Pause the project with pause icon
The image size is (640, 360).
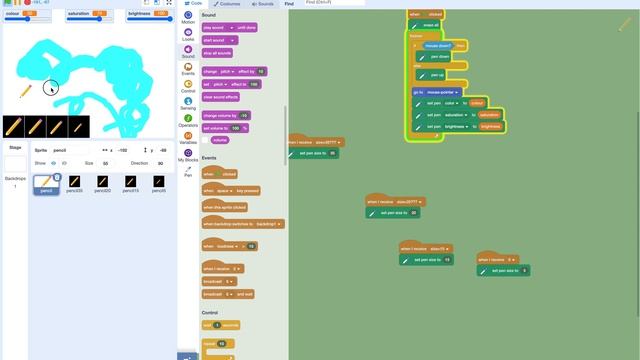(18, 2)
